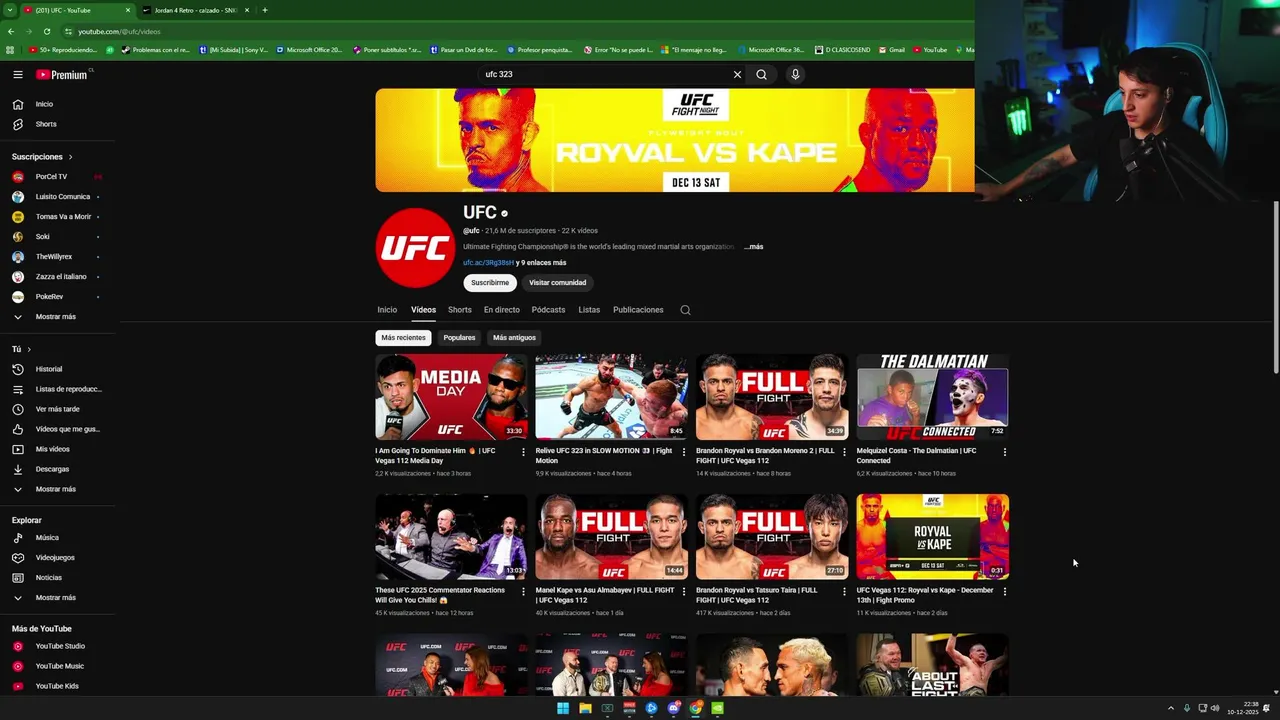Click the magnifier search button
Image resolution: width=1280 pixels, height=720 pixels.
(762, 74)
